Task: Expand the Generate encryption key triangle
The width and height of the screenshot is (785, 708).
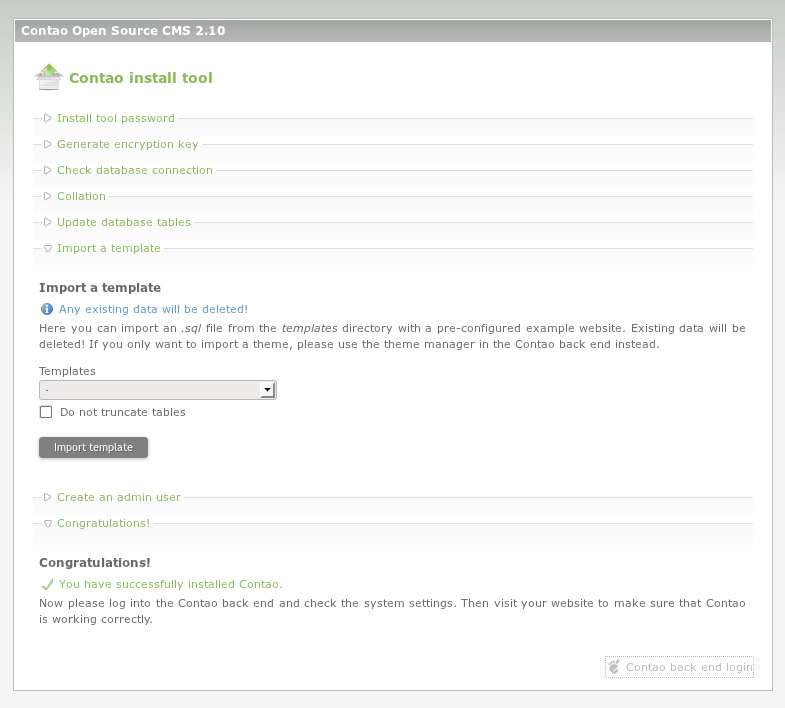Action: pos(48,144)
